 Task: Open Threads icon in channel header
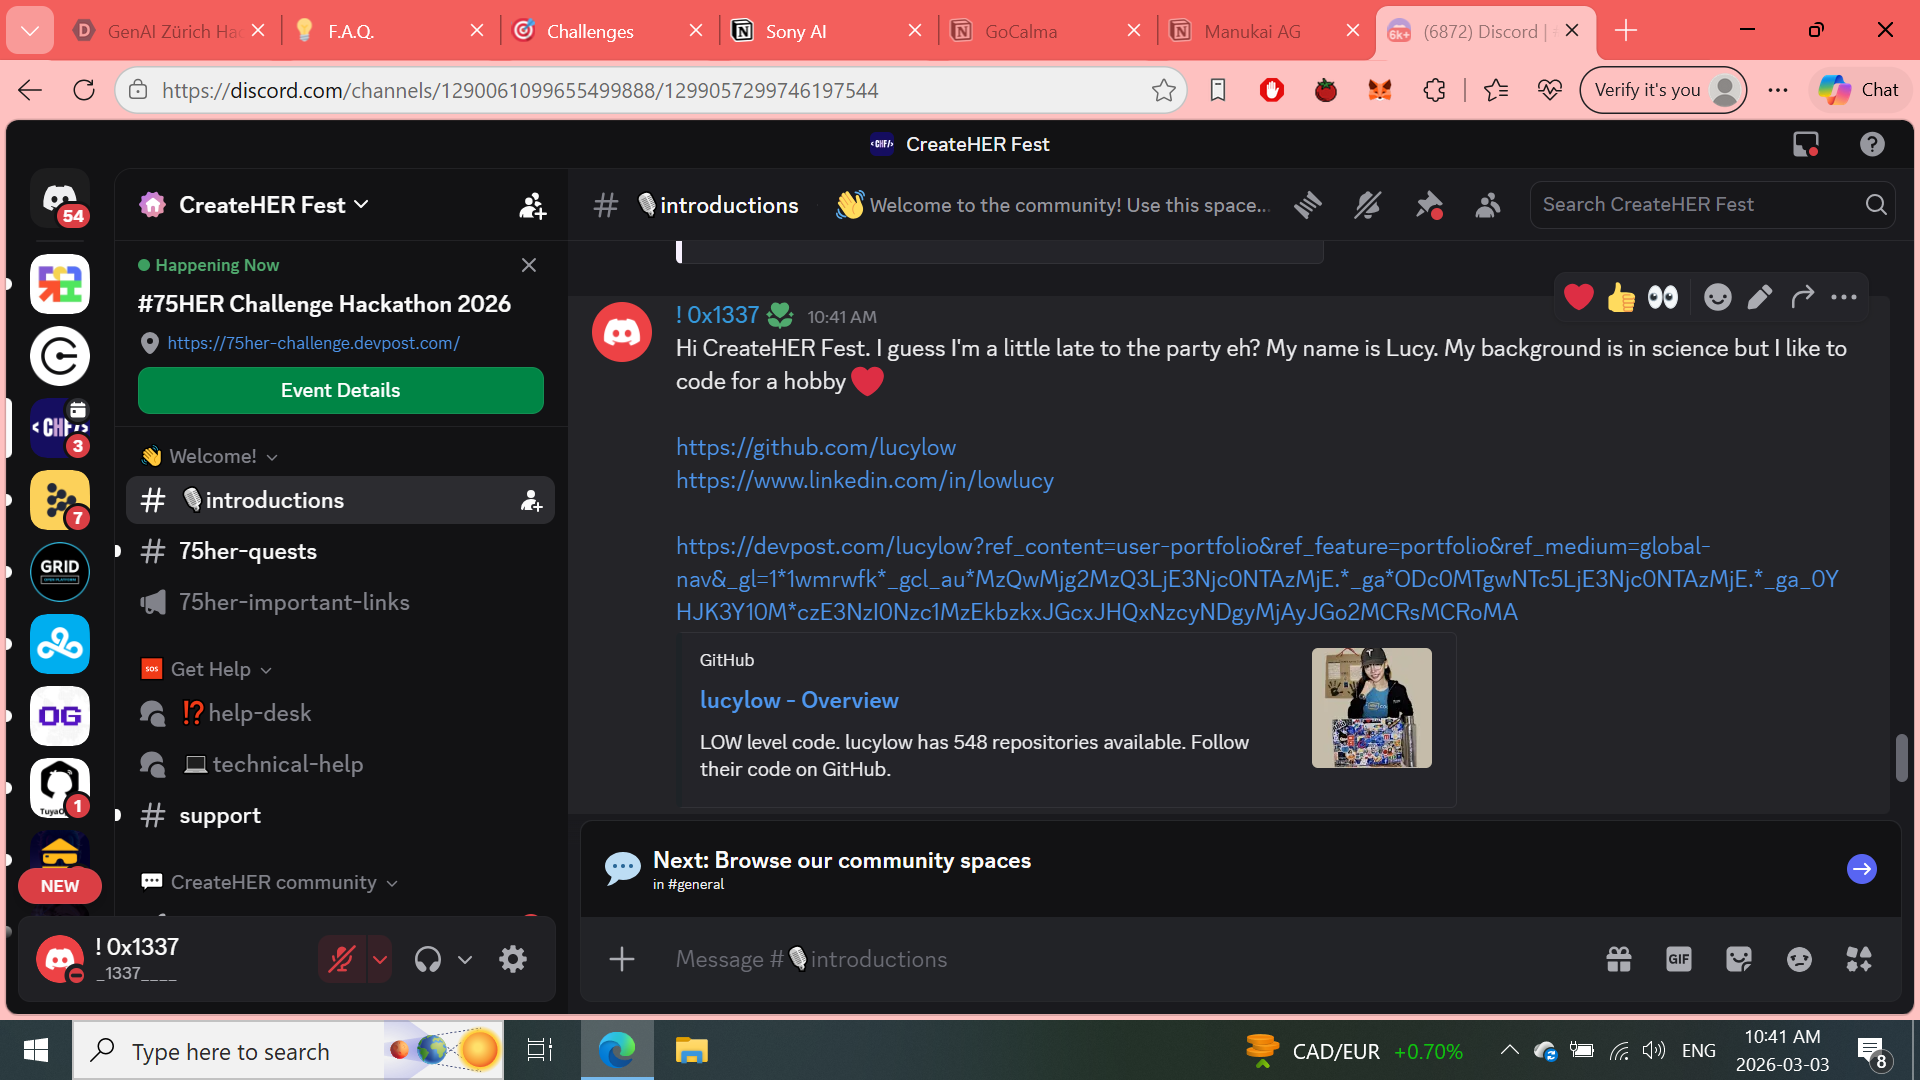[x=1307, y=205]
